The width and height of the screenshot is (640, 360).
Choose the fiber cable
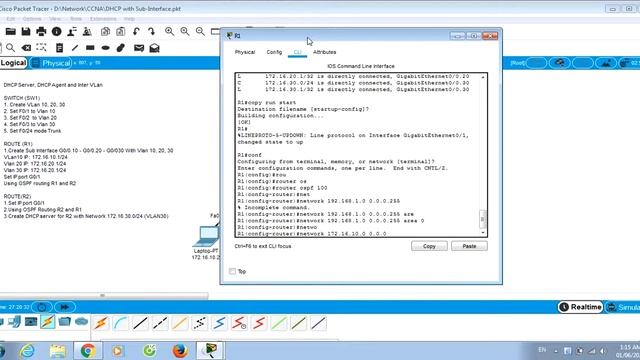180,323
